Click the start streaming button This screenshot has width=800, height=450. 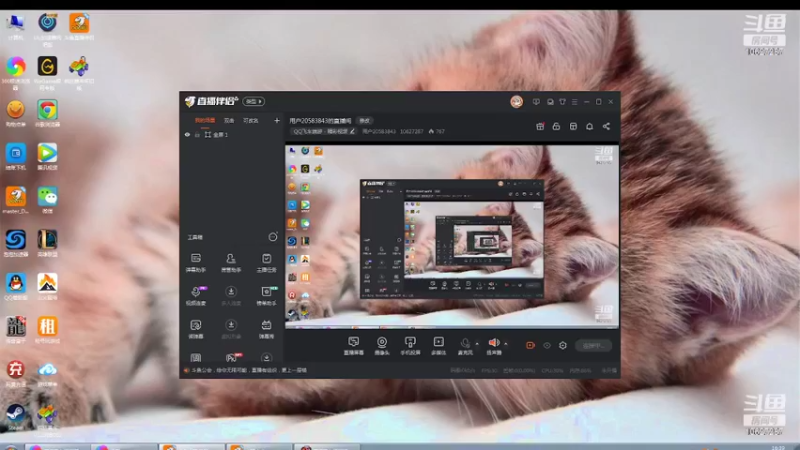(593, 345)
